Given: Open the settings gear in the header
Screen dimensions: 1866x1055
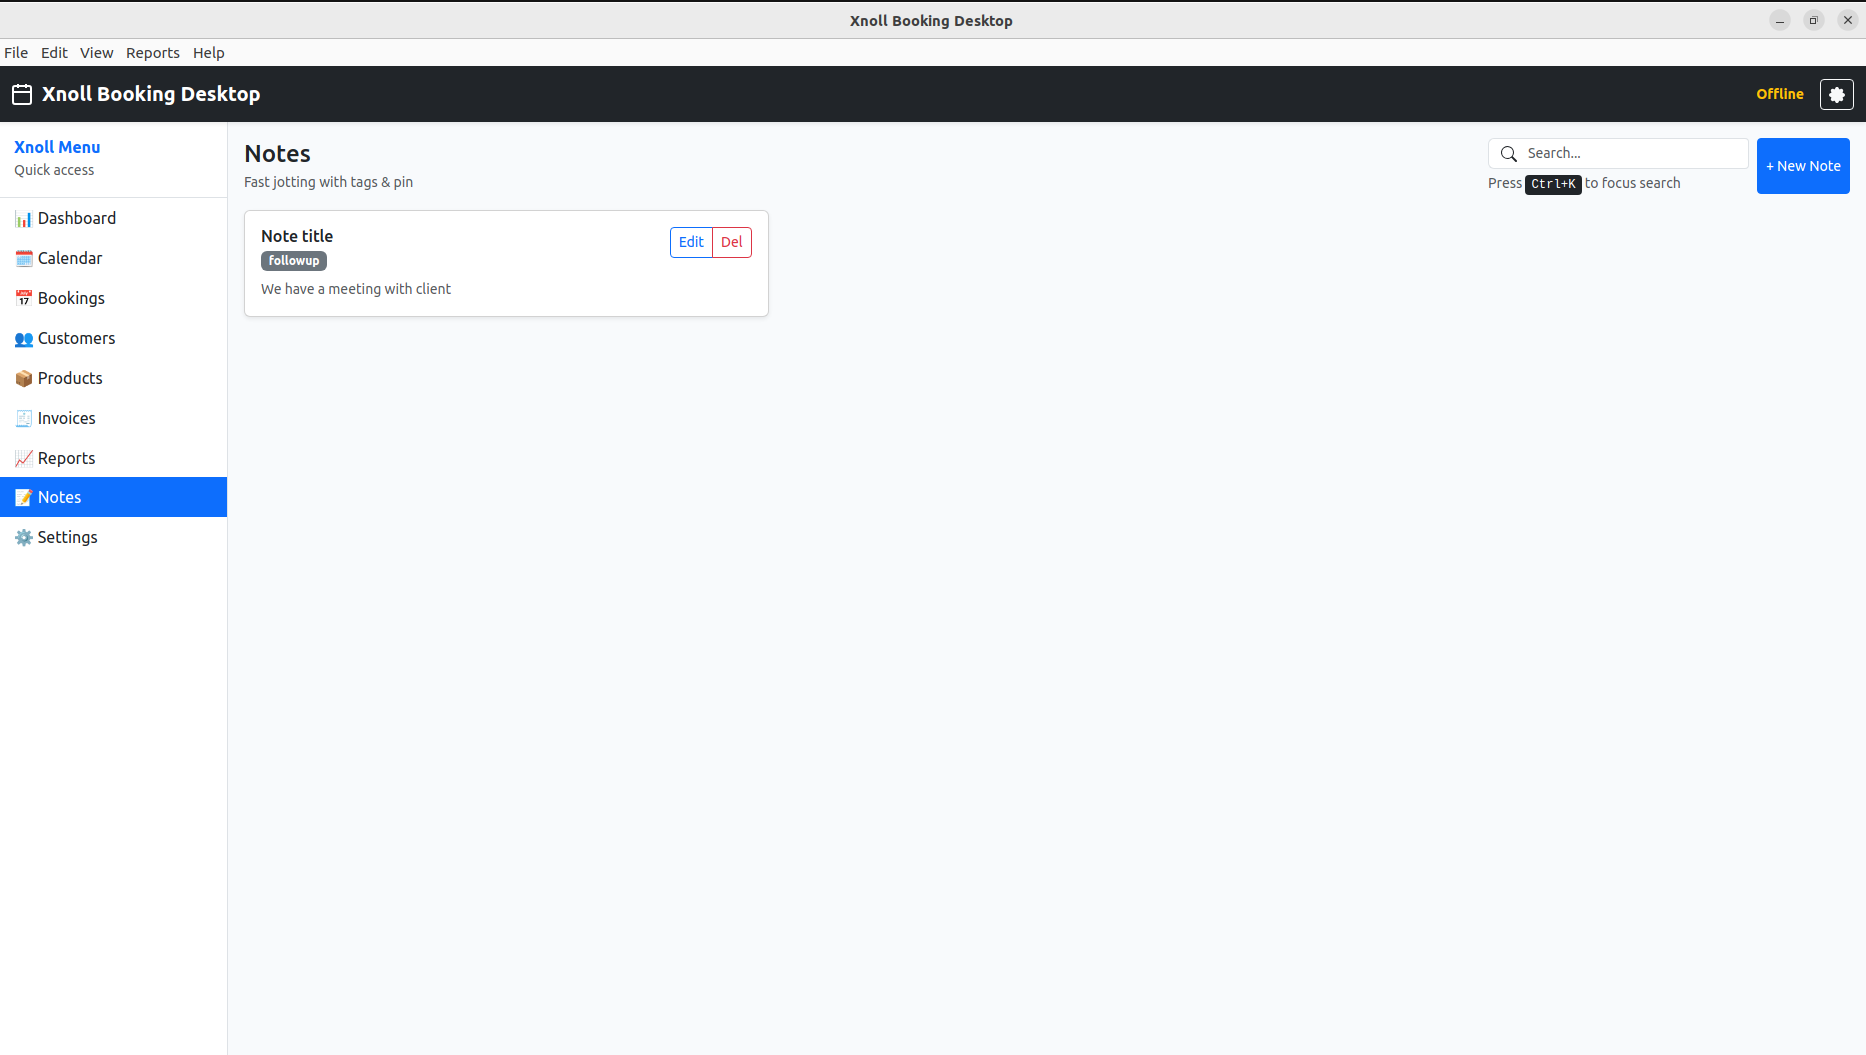Looking at the screenshot, I should [x=1837, y=94].
